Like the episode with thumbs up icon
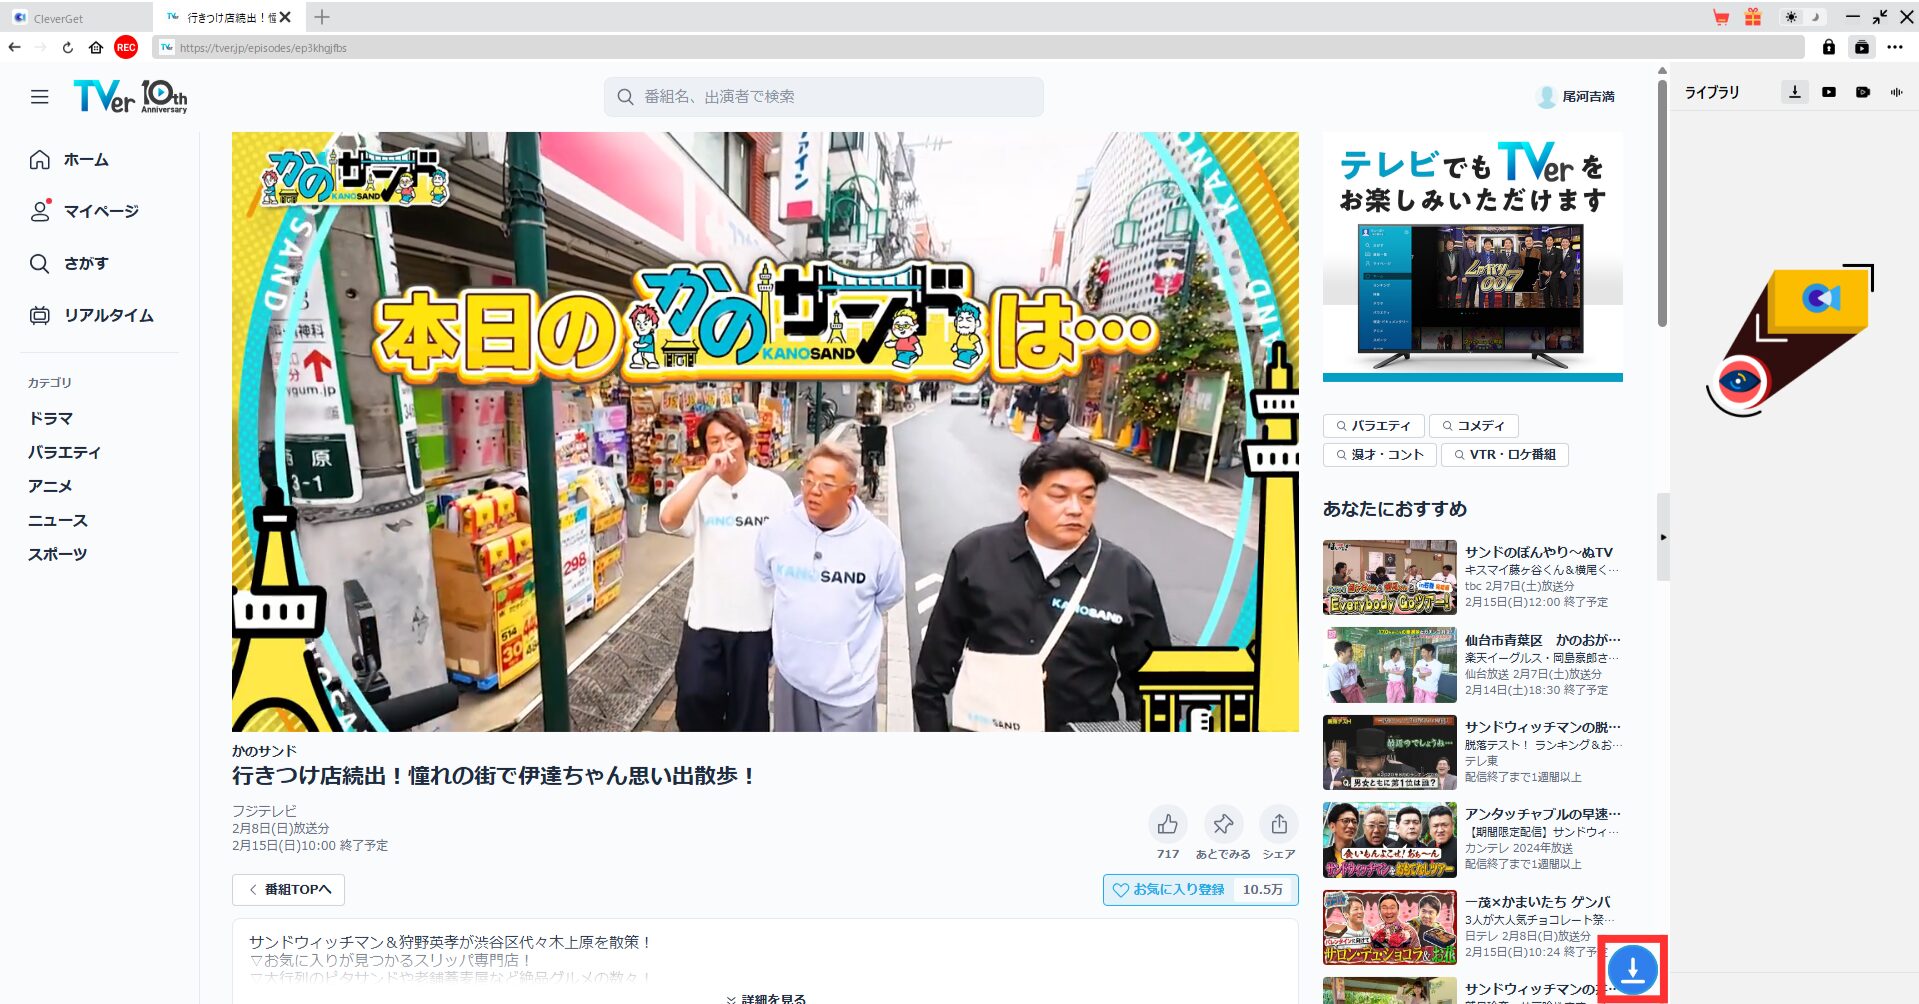Image resolution: width=1919 pixels, height=1004 pixels. click(x=1167, y=824)
